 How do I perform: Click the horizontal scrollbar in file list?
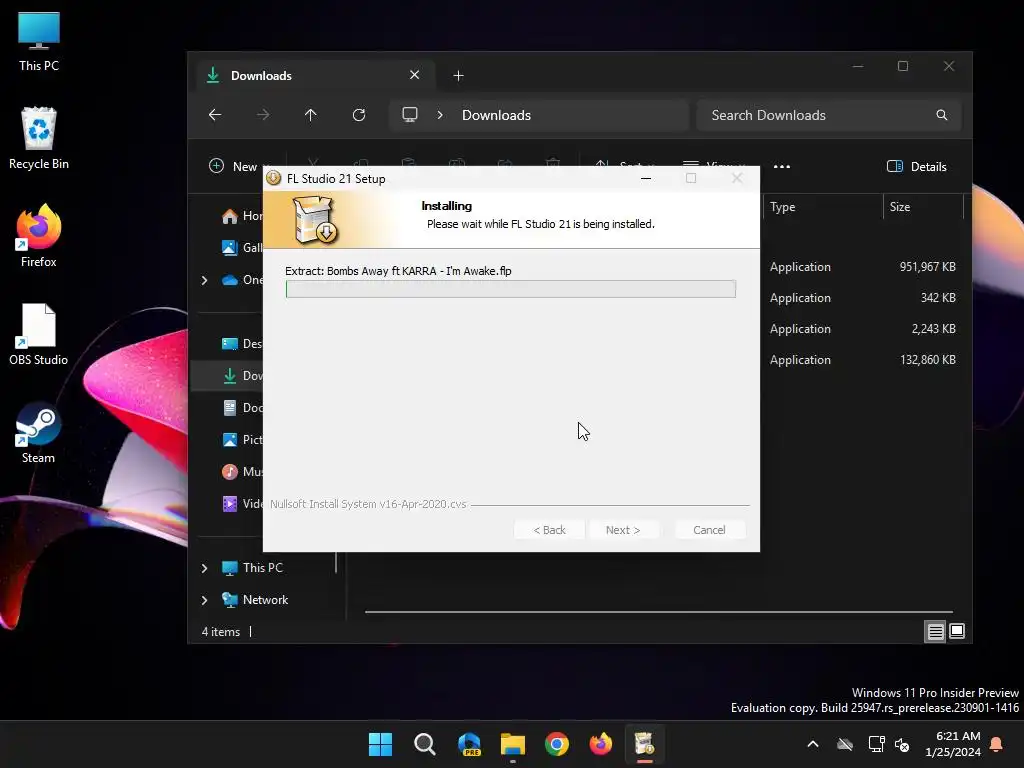(x=658, y=612)
